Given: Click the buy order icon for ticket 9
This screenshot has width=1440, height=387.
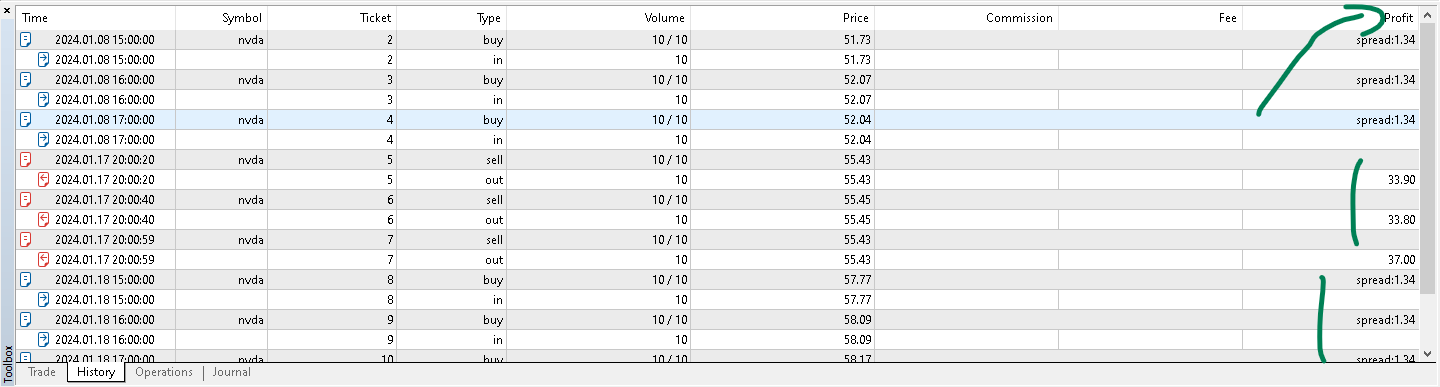Looking at the screenshot, I should tap(26, 319).
